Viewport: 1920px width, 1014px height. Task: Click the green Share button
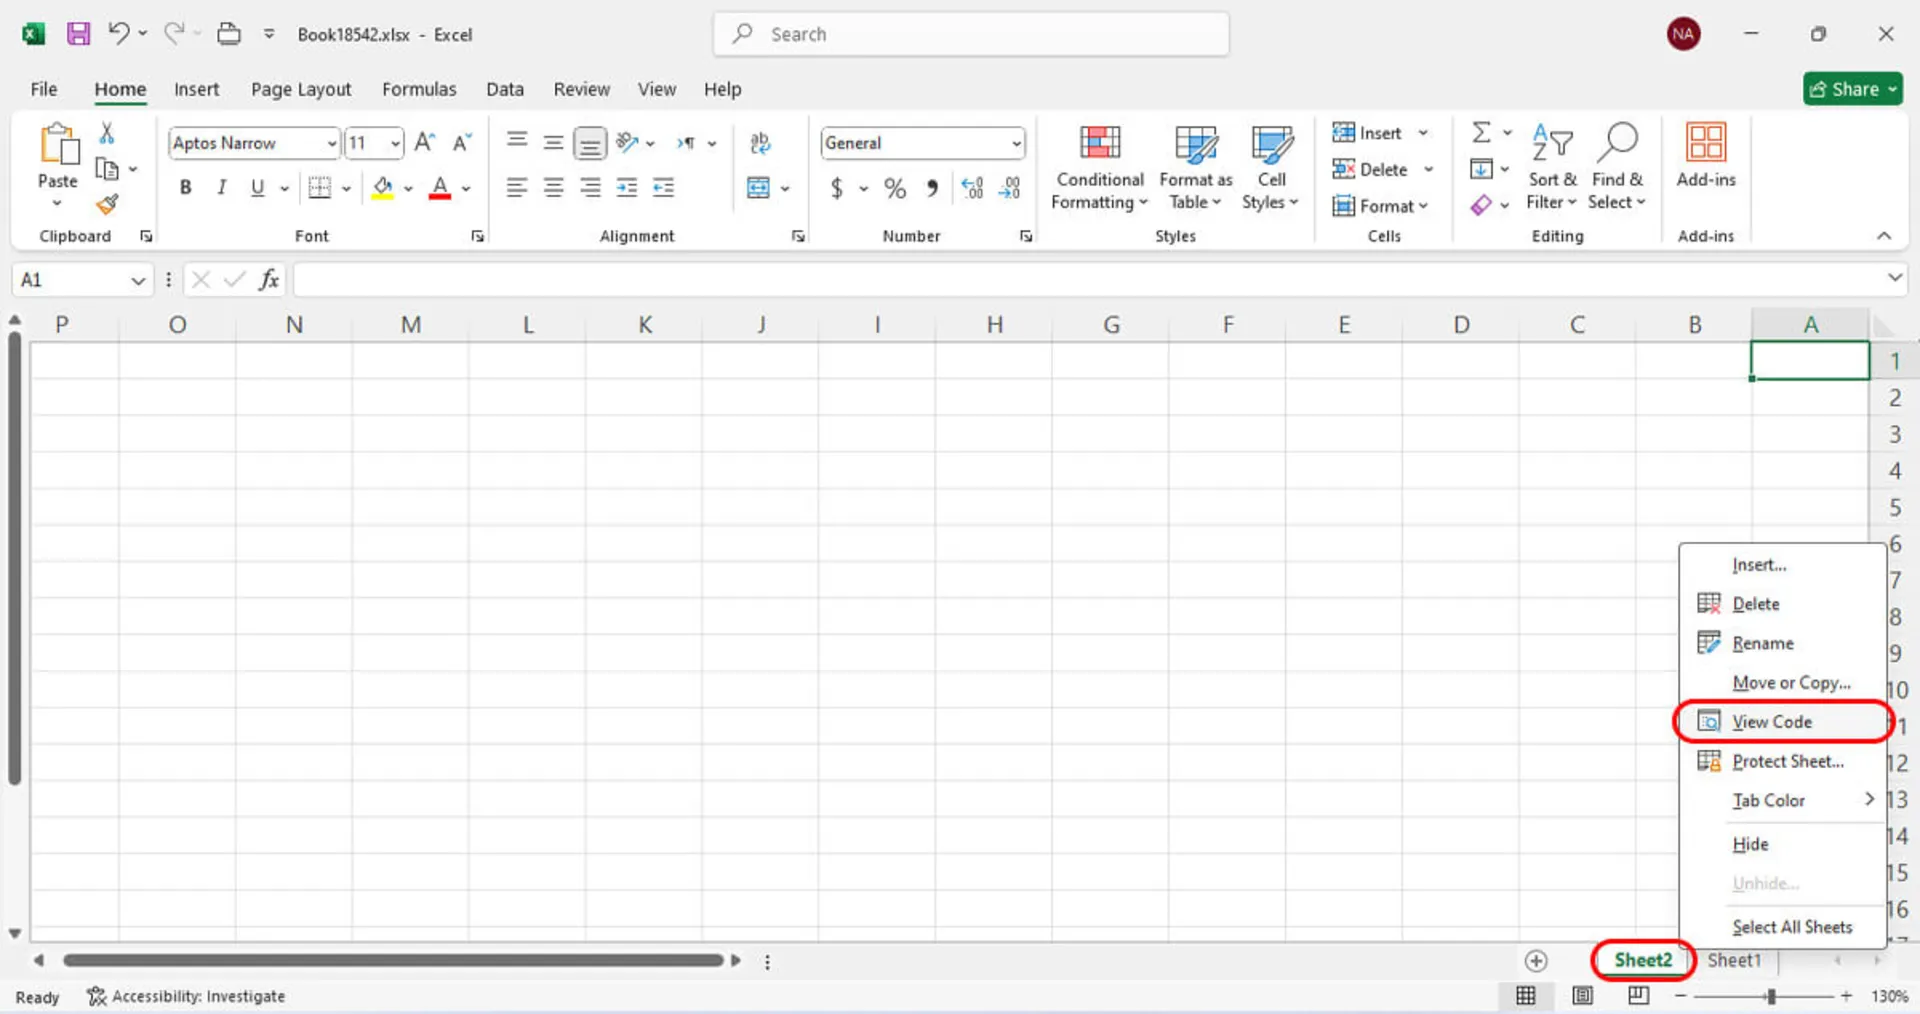[1852, 89]
